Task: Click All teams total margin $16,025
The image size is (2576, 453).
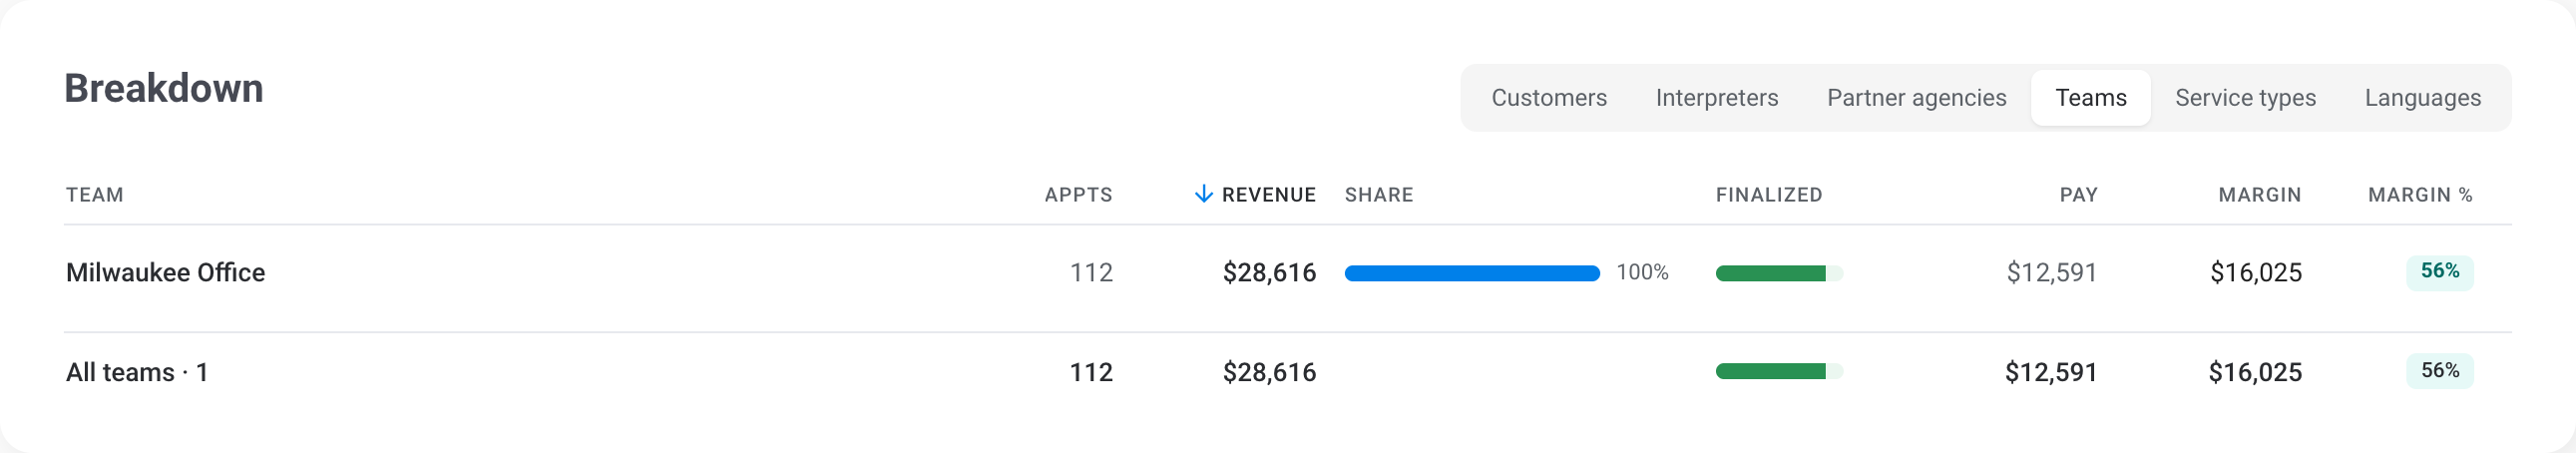Action: tap(2255, 372)
